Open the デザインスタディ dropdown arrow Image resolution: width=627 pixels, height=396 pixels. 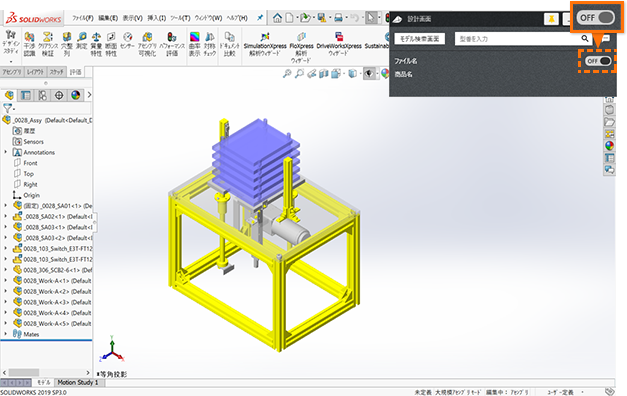point(11,62)
